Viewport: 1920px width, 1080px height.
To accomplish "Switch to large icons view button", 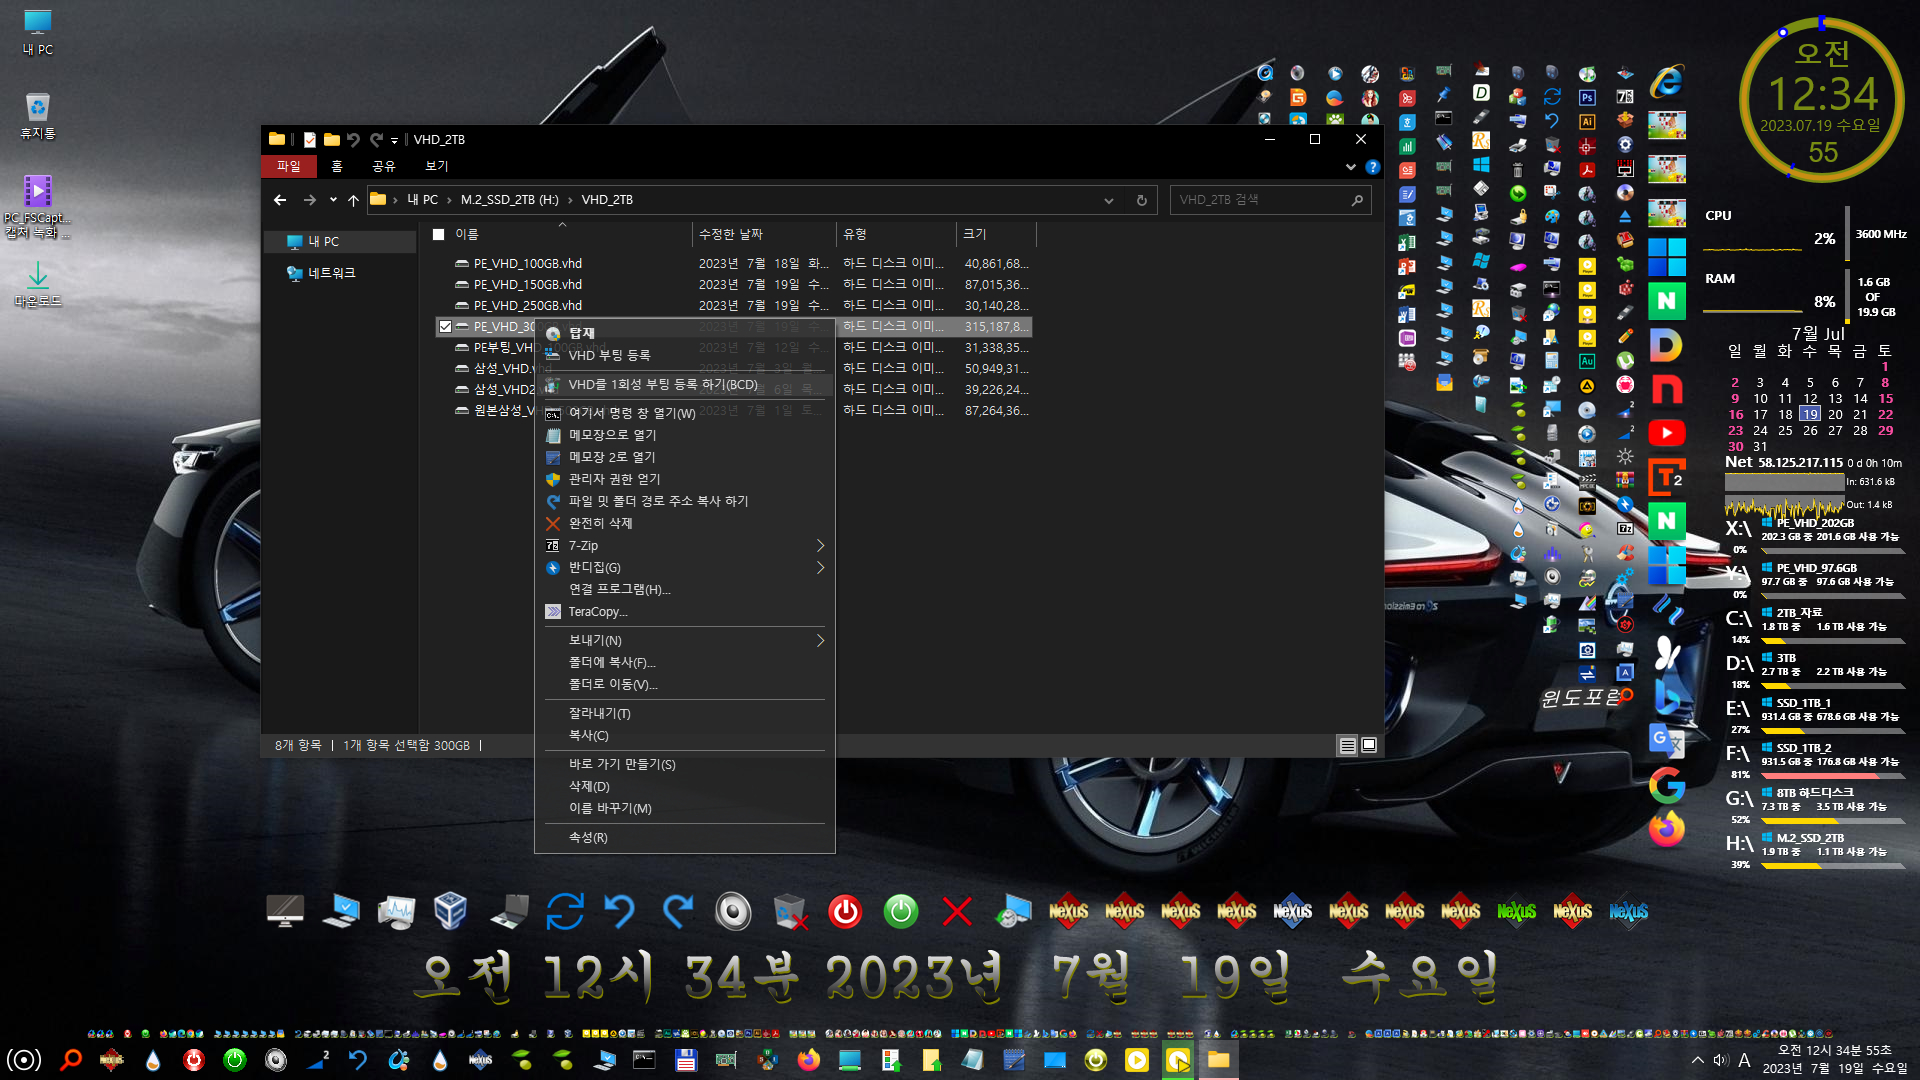I will (x=1369, y=746).
